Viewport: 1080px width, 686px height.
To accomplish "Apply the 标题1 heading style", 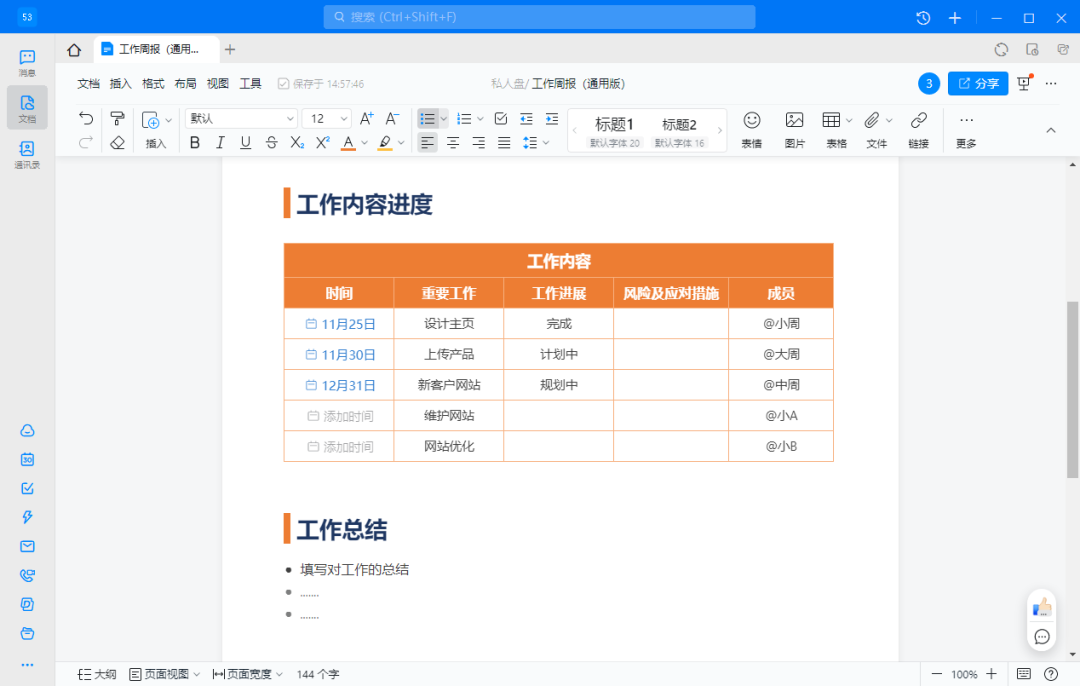I will [614, 125].
